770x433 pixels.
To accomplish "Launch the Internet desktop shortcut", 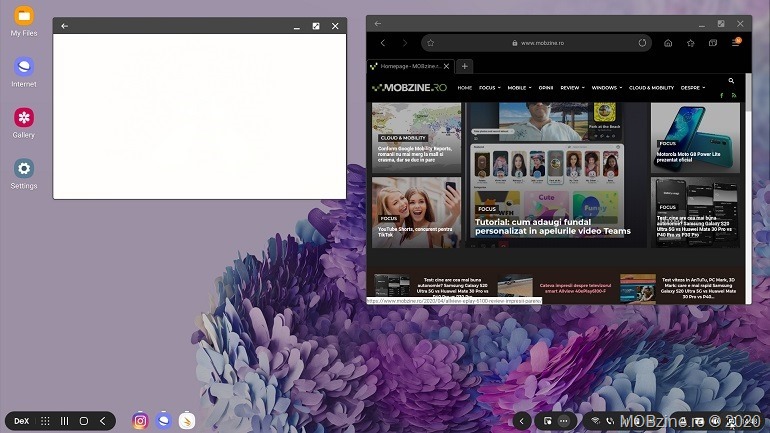I will tap(24, 72).
